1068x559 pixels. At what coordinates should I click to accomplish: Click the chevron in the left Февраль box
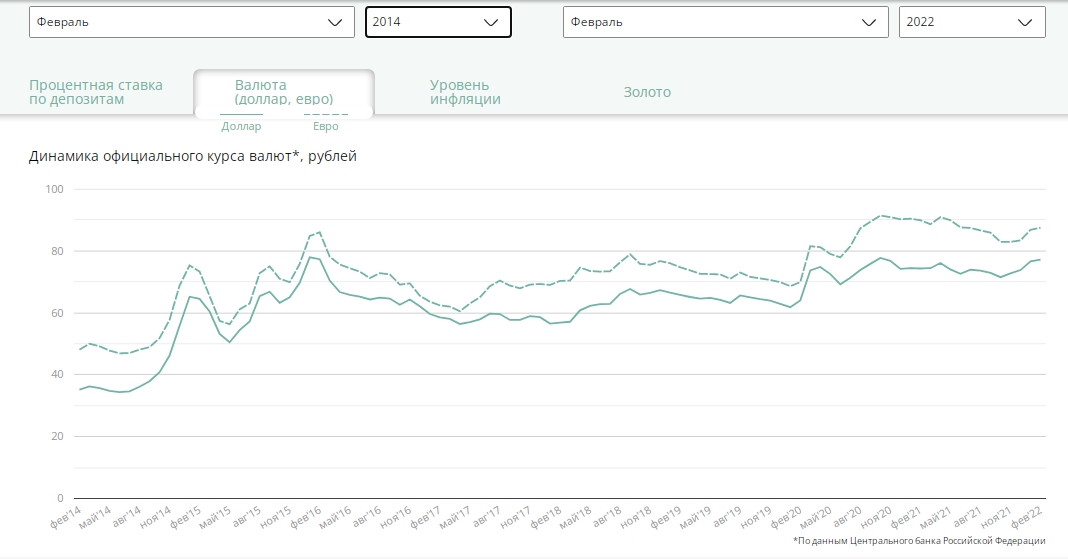click(x=334, y=22)
